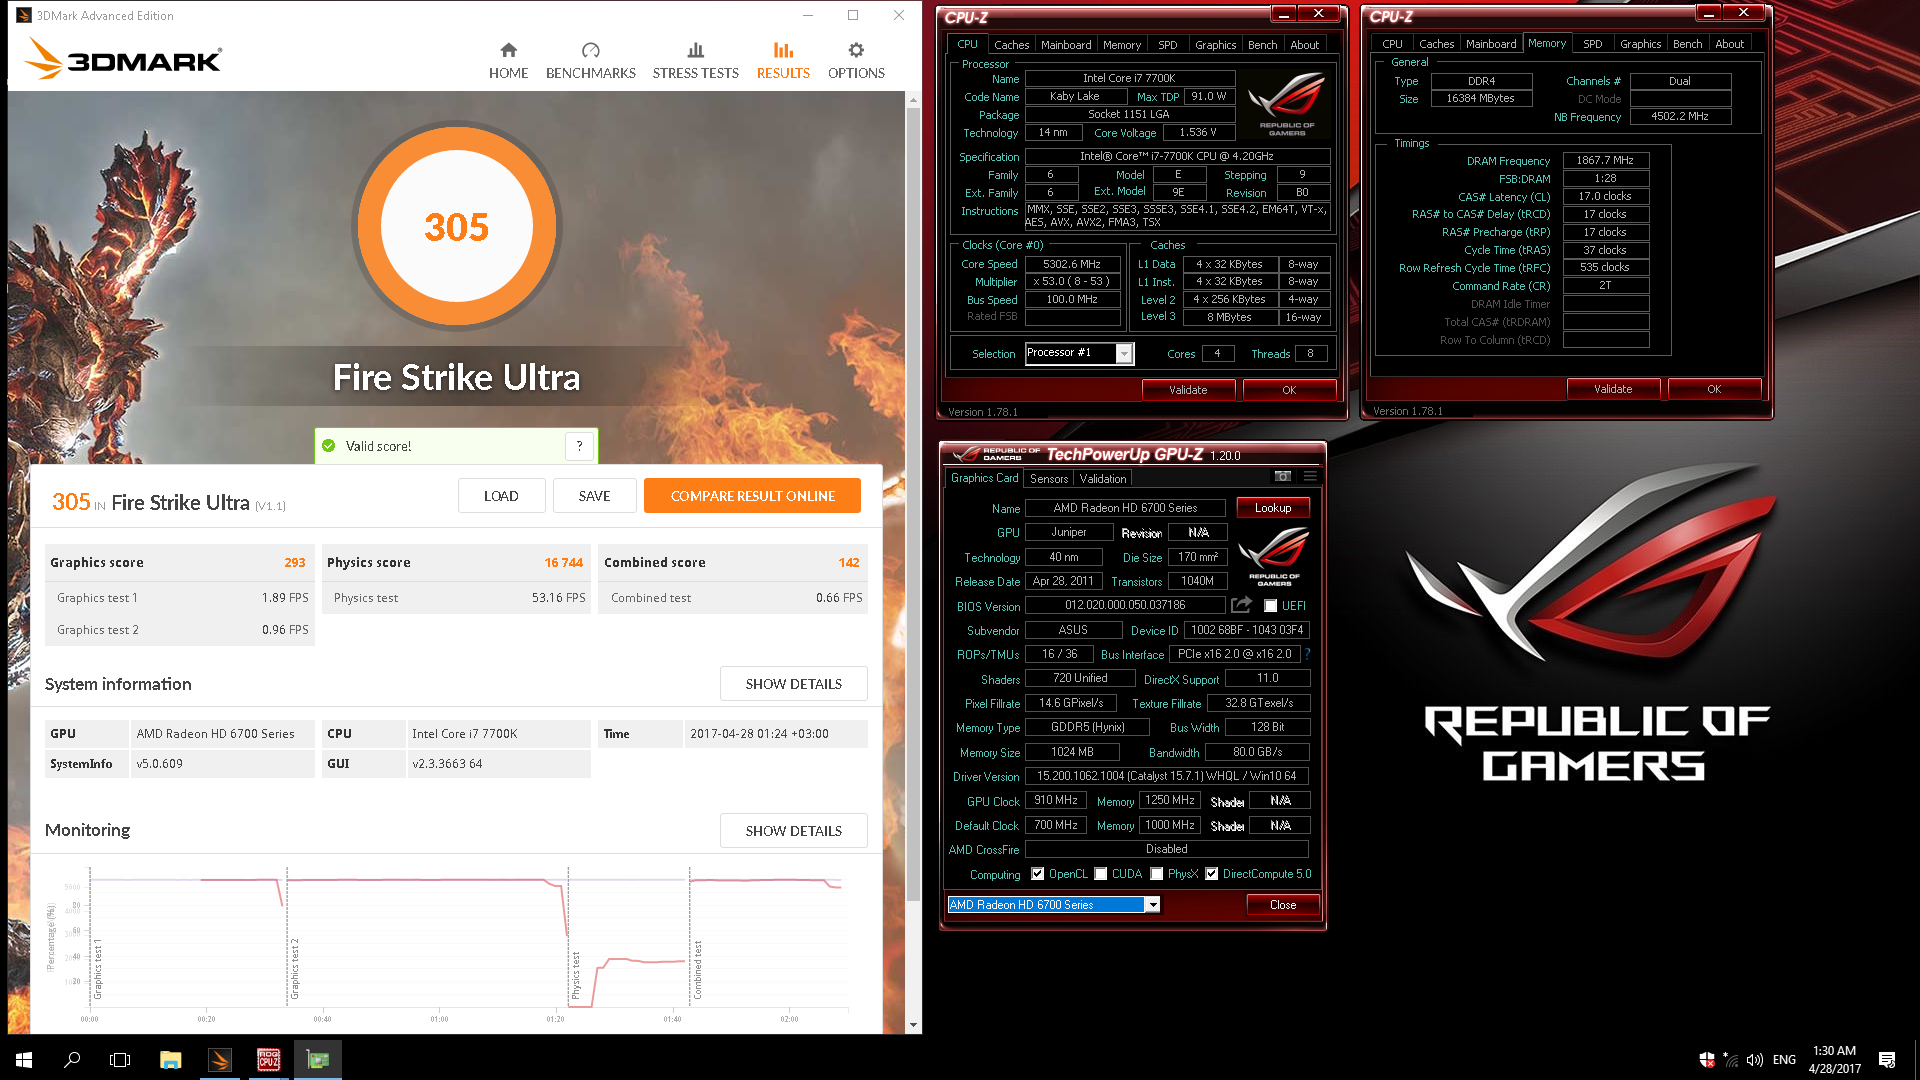Viewport: 1920px width, 1080px height.
Task: Click the Graphics test 2 marker in monitoring chart
Action: 295,970
